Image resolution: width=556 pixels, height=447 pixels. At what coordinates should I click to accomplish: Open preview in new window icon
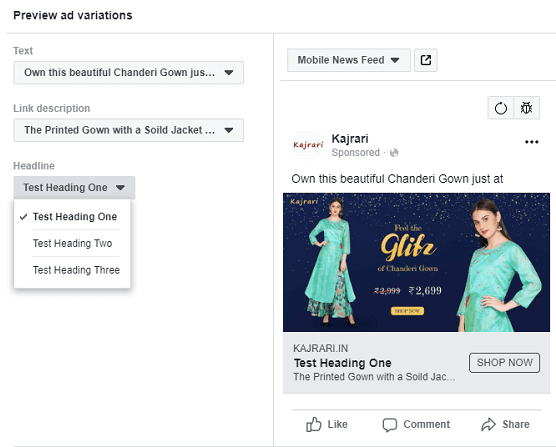(426, 60)
